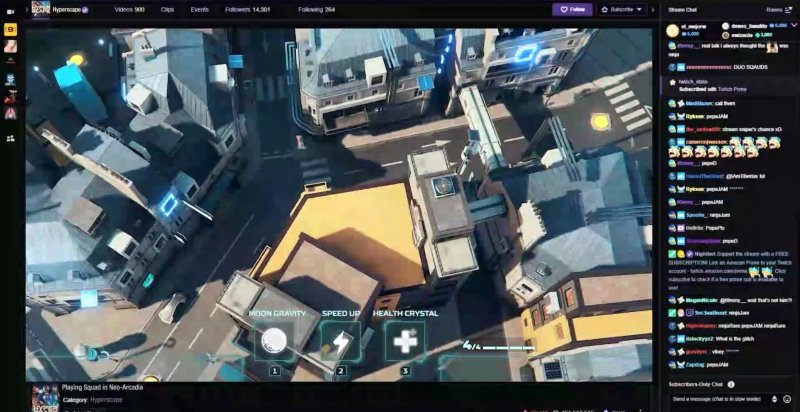Click username Ryksen in 'pepeJAM' message

click(694, 116)
